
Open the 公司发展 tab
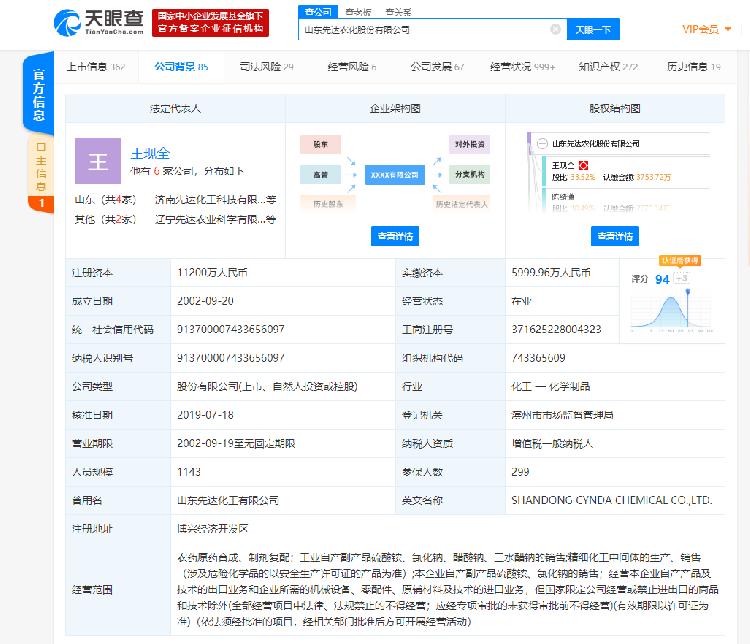click(x=437, y=67)
